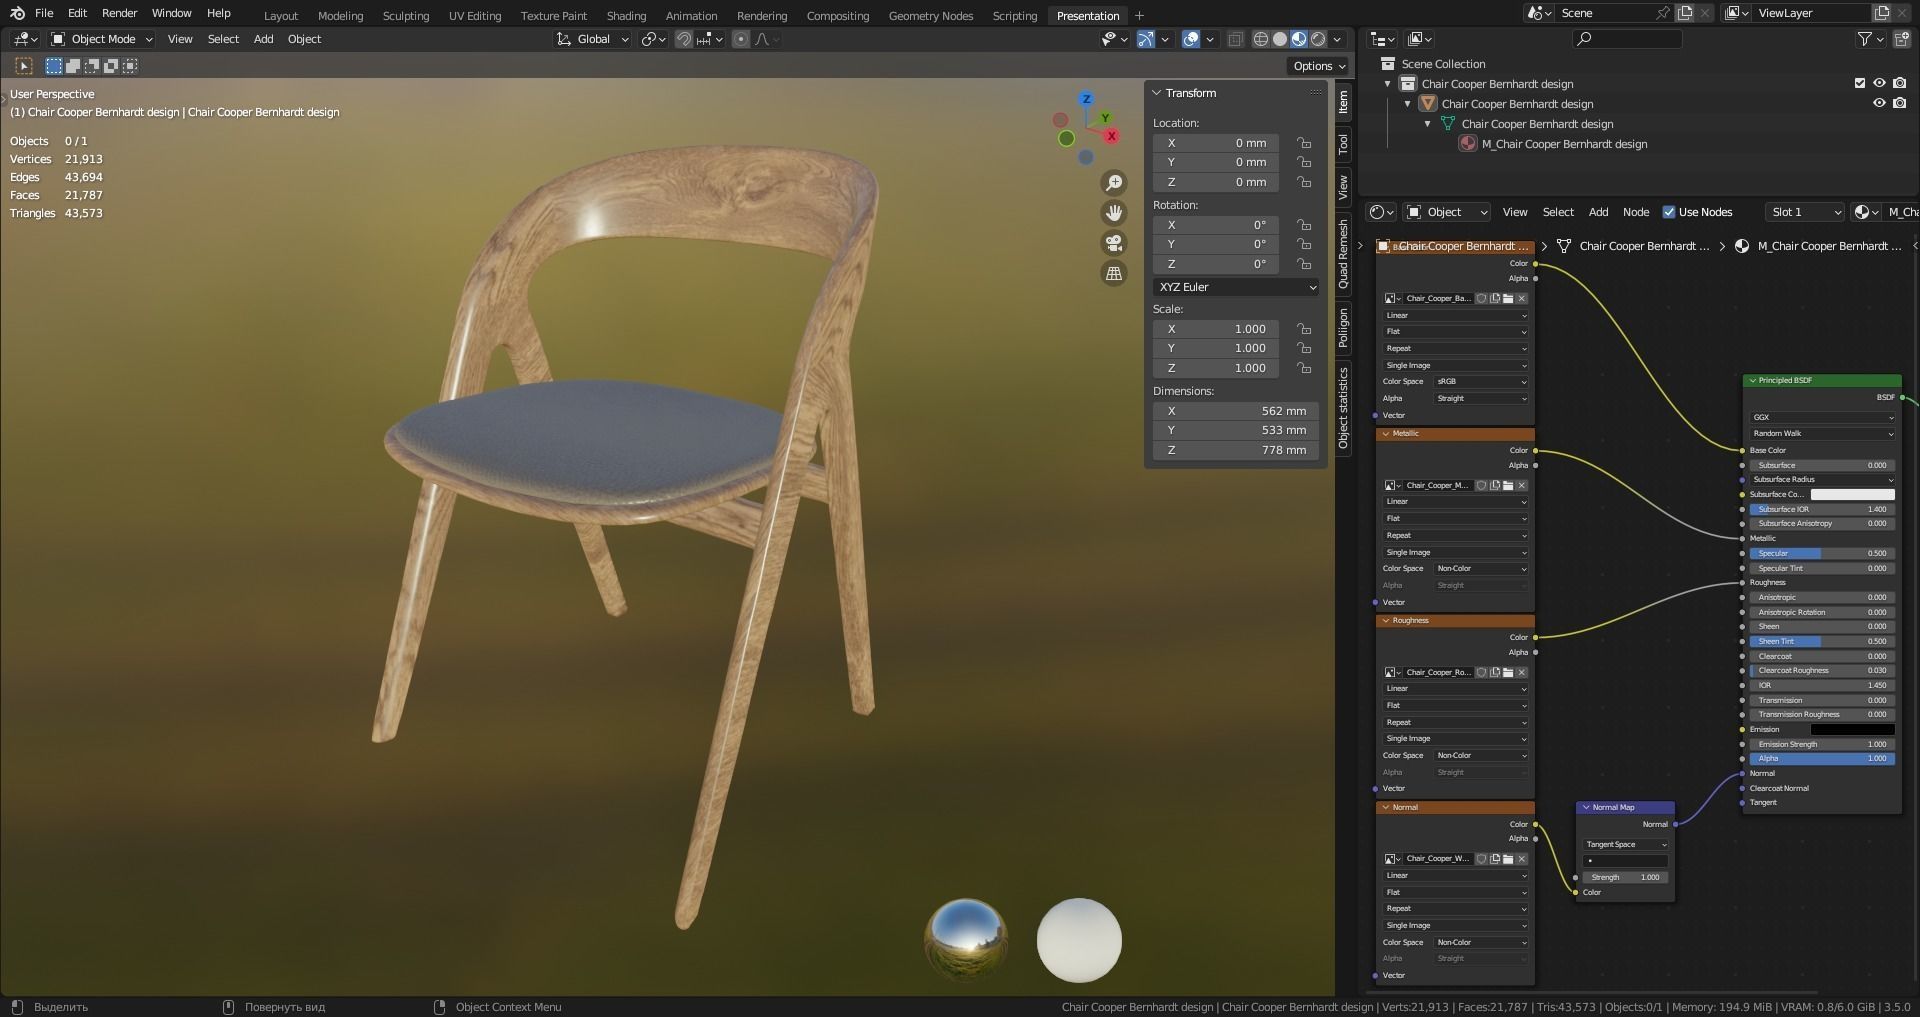The image size is (1920, 1017).
Task: Toggle lock on Location X
Action: (x=1304, y=143)
